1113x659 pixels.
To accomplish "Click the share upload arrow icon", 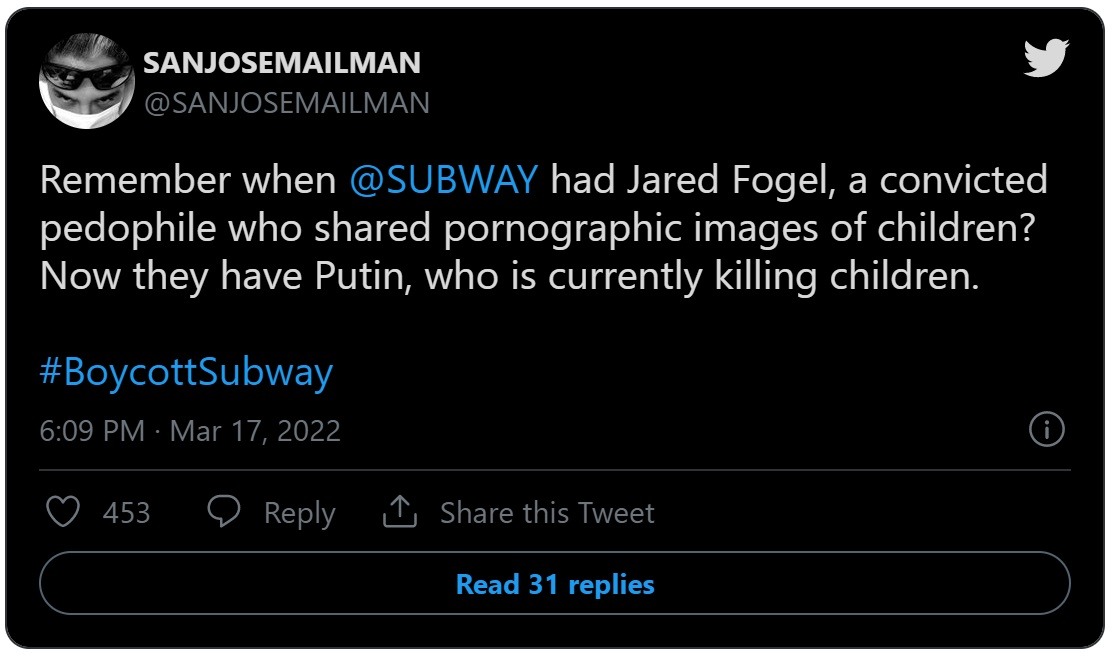I will point(399,512).
